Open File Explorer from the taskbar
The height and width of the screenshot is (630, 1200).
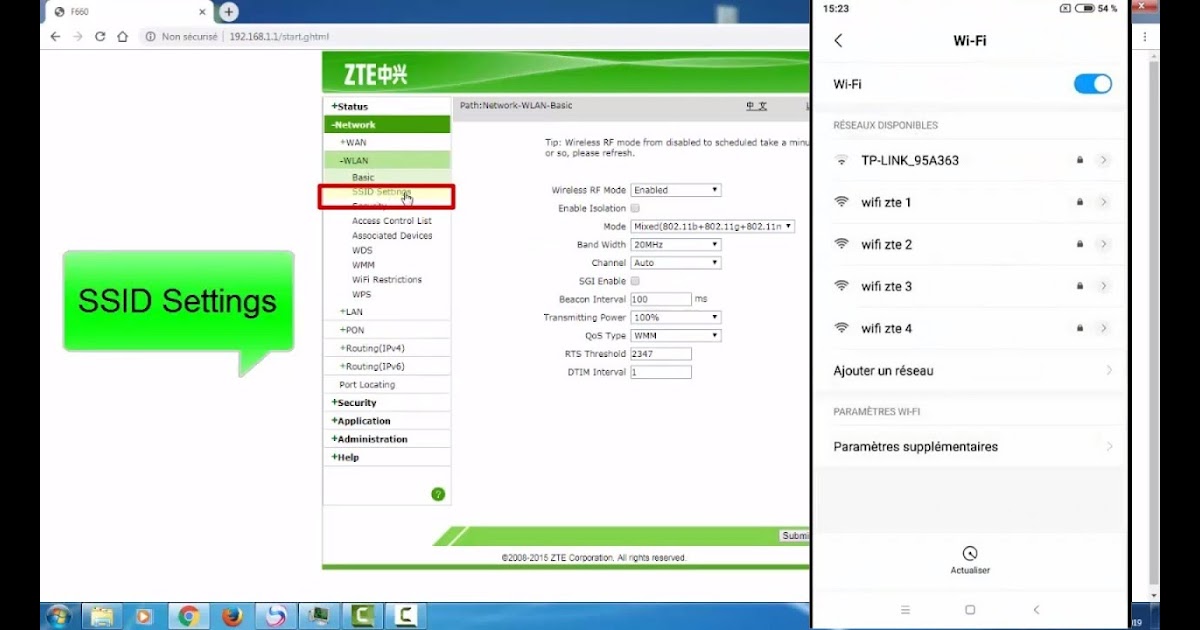coord(101,616)
